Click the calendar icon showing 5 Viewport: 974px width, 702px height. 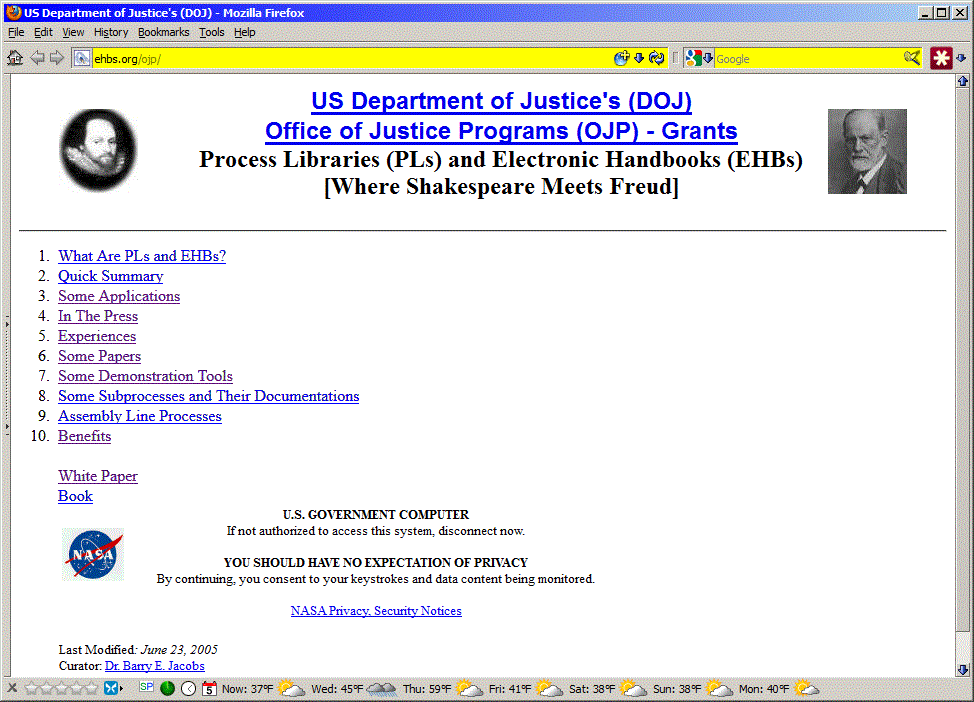209,688
